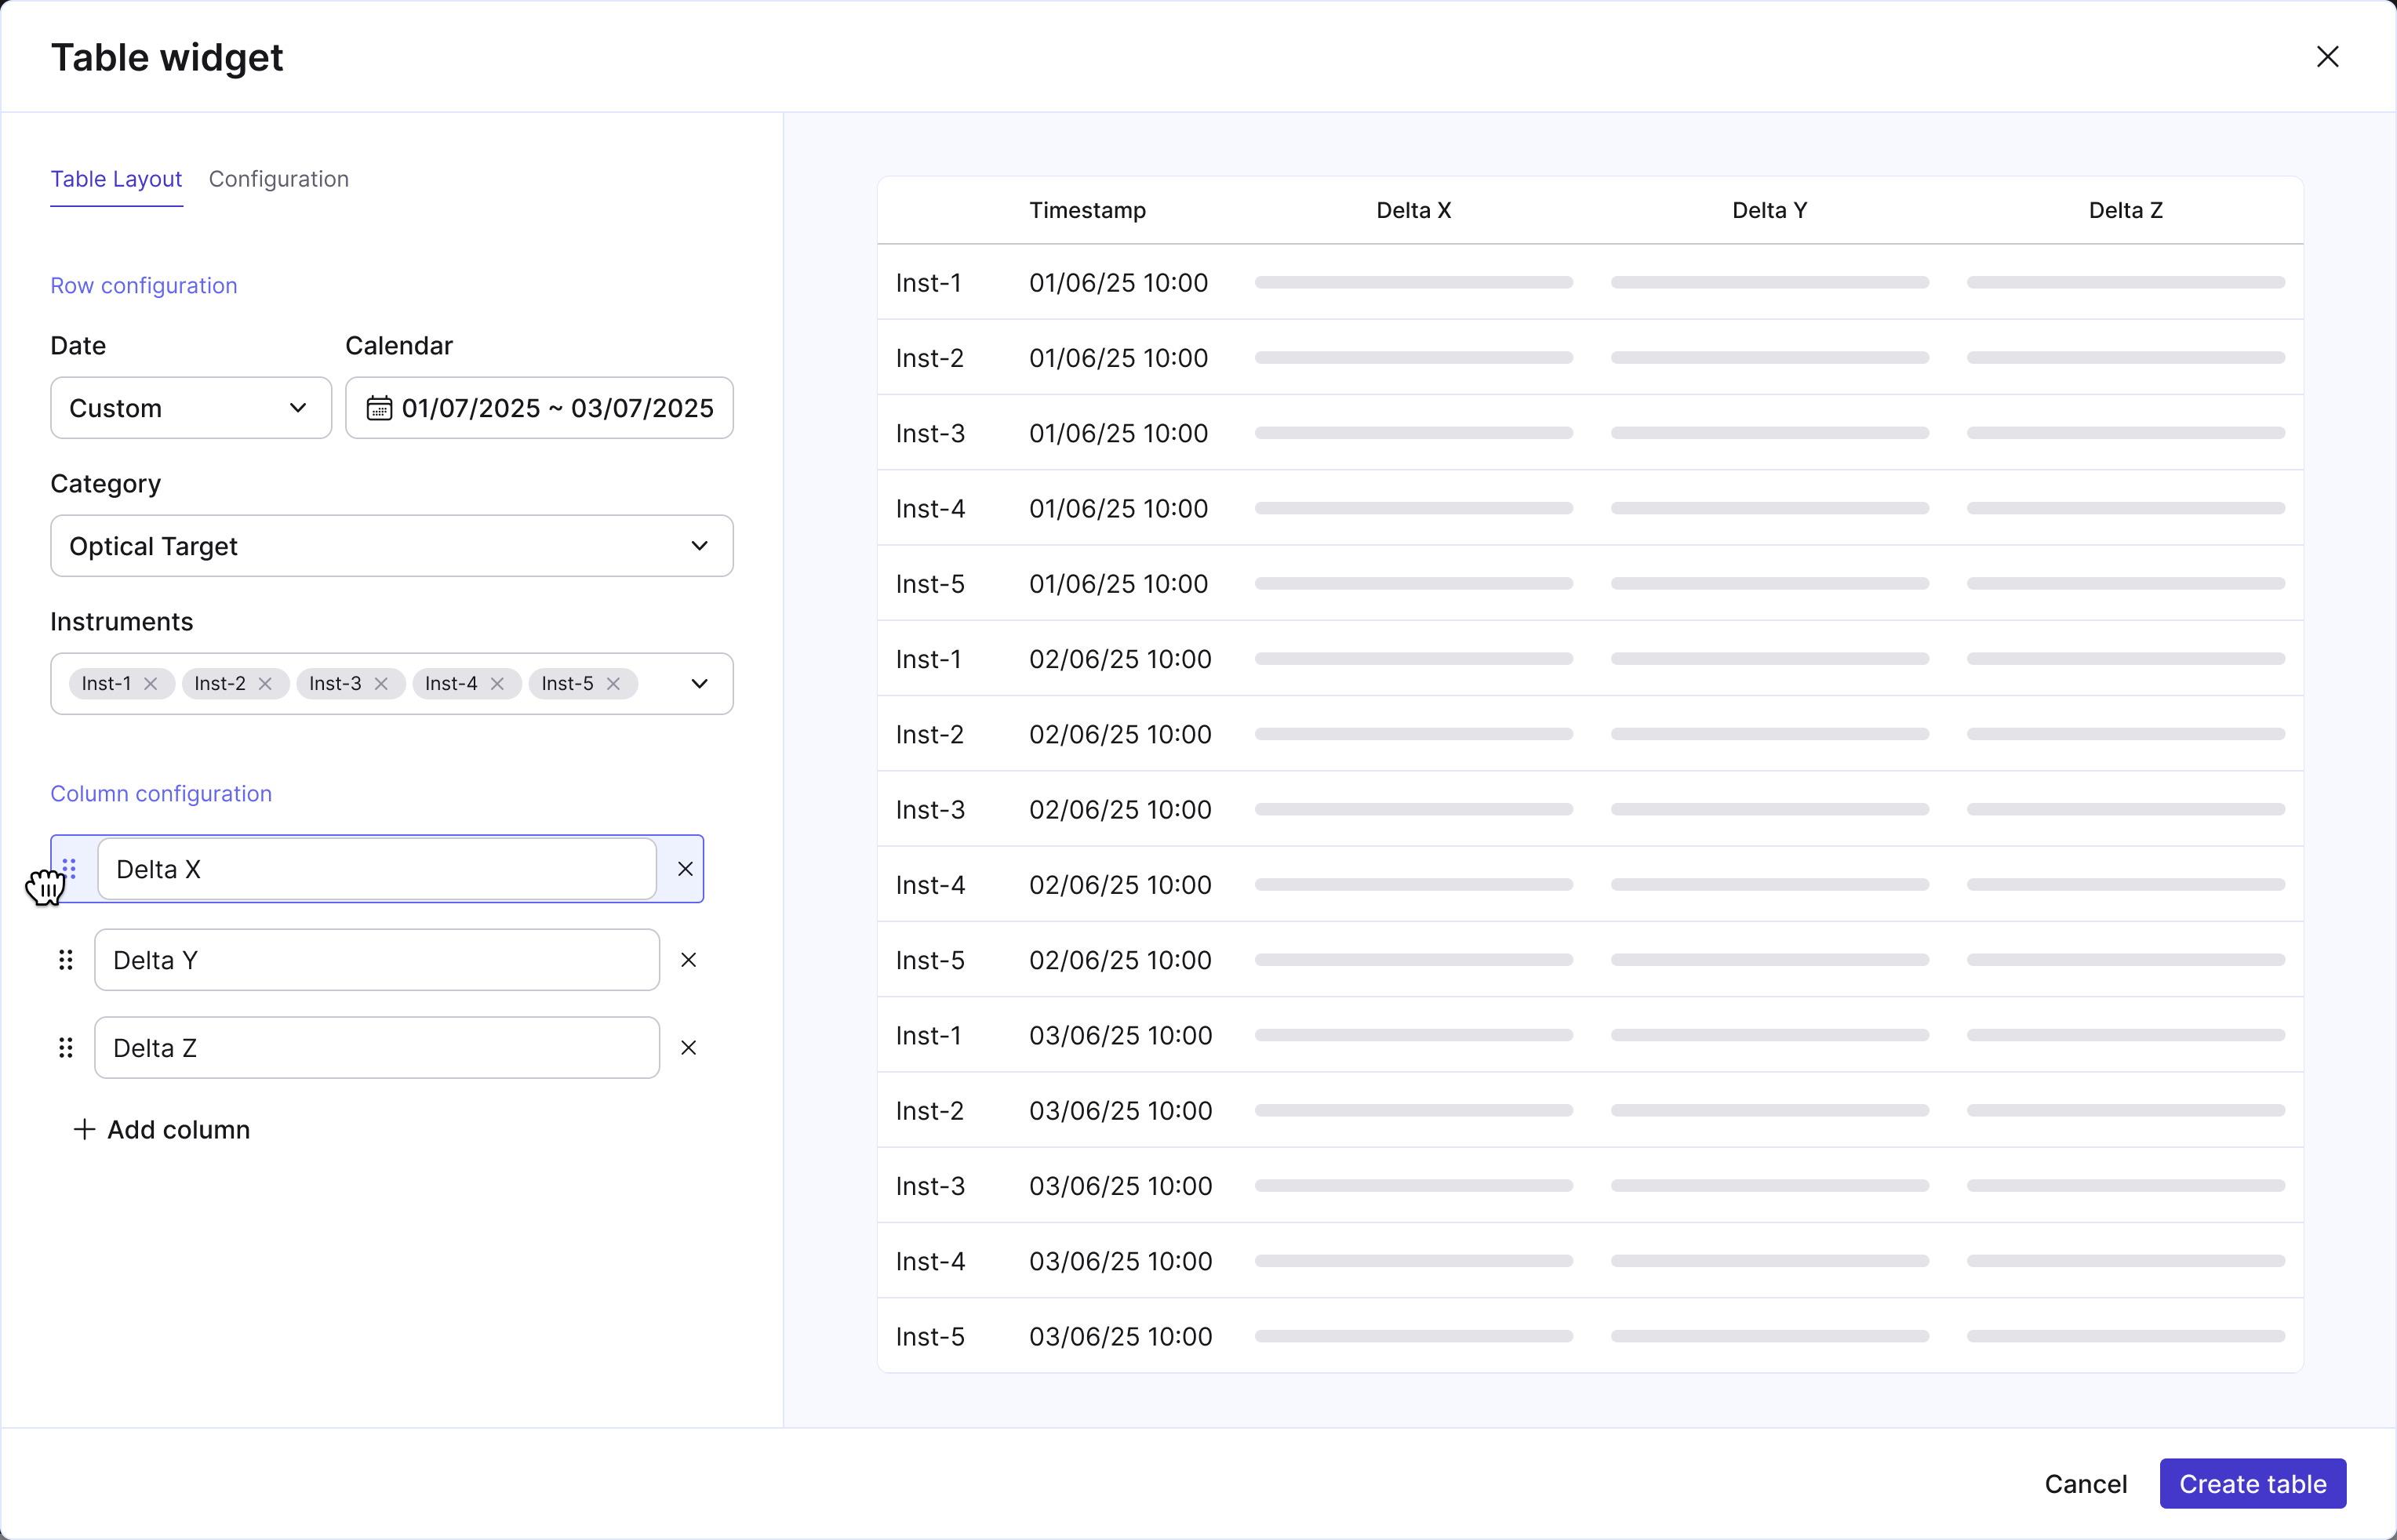2397x1540 pixels.
Task: Switch to the Configuration tab
Action: click(x=278, y=179)
